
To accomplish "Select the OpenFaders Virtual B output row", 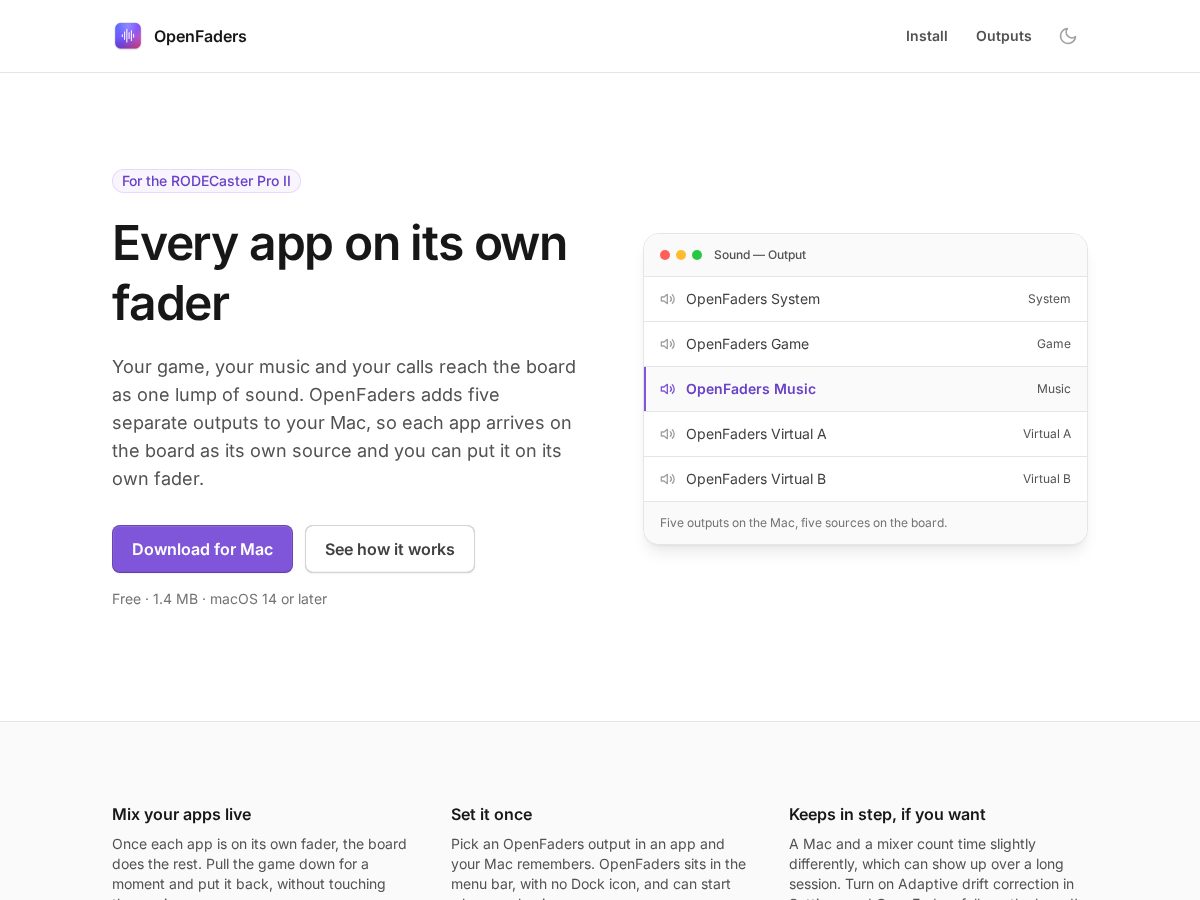I will pos(865,479).
